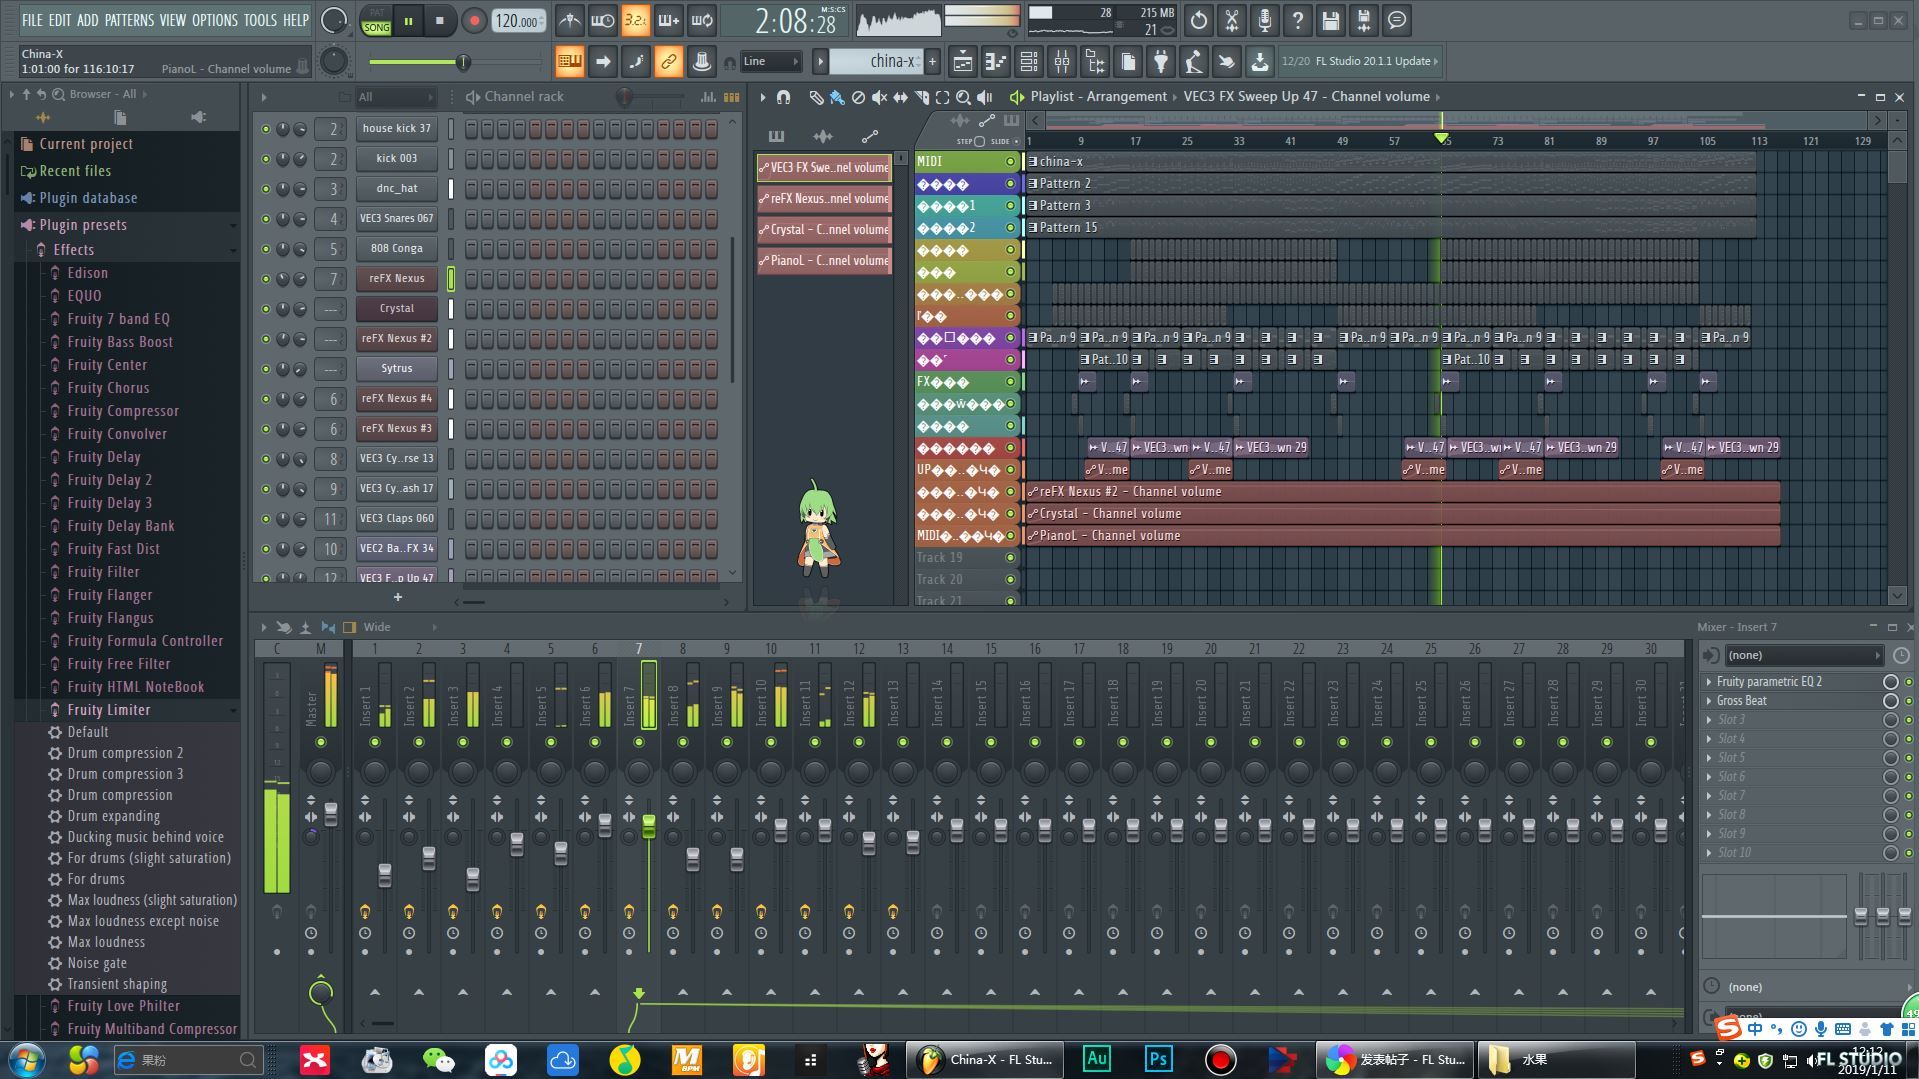Open the FILE menu
Viewport: 1919px width, 1079px height.
pos(32,20)
